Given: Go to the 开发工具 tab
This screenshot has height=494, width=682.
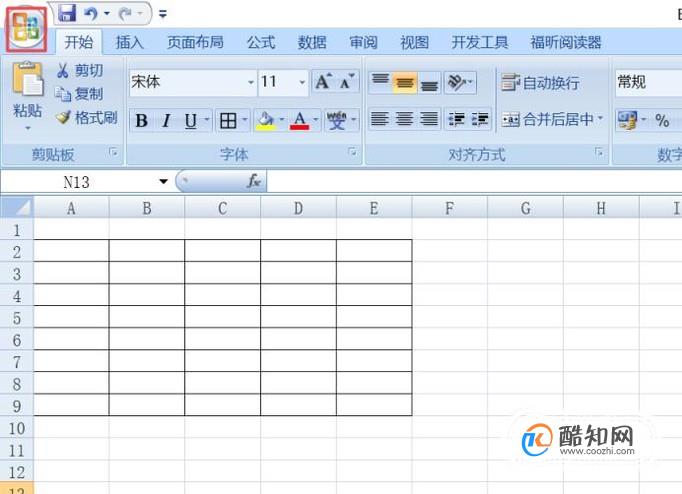Looking at the screenshot, I should click(x=480, y=42).
